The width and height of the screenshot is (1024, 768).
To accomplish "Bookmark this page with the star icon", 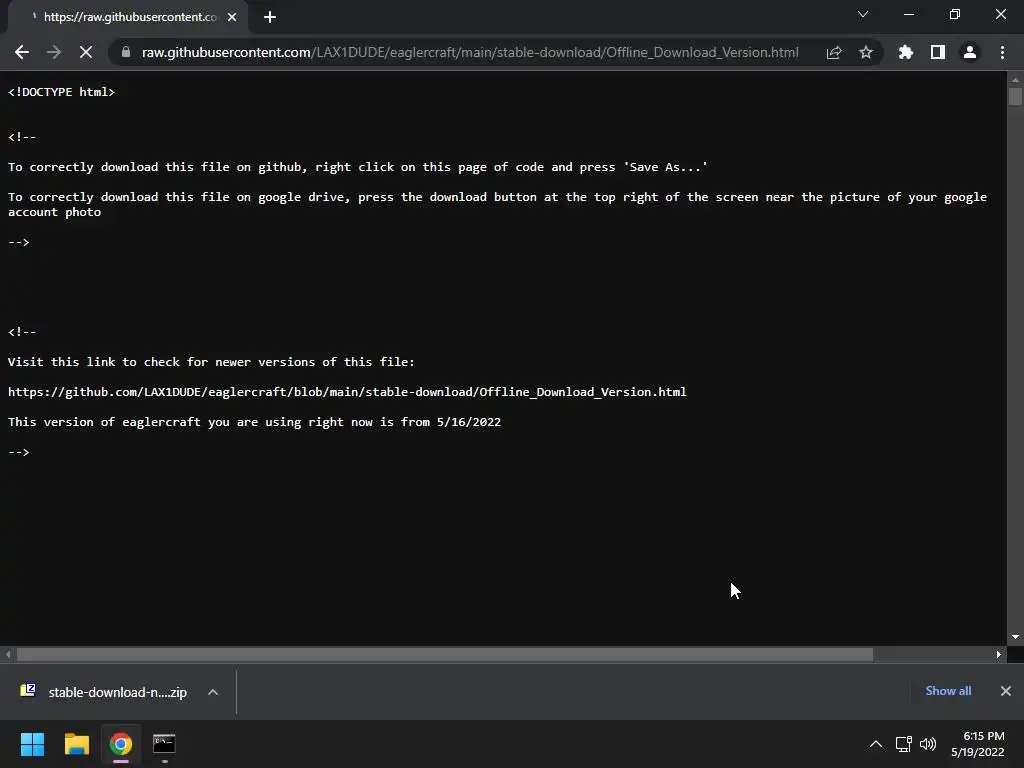I will pyautogui.click(x=866, y=52).
